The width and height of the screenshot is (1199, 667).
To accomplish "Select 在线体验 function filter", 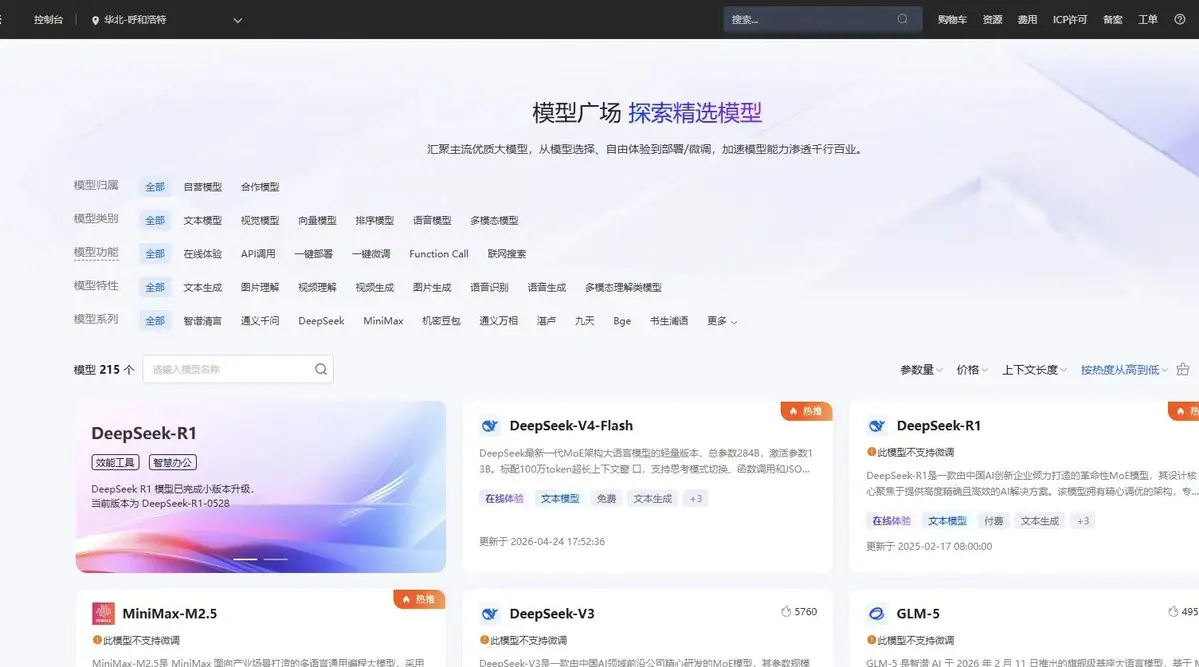I will [203, 254].
